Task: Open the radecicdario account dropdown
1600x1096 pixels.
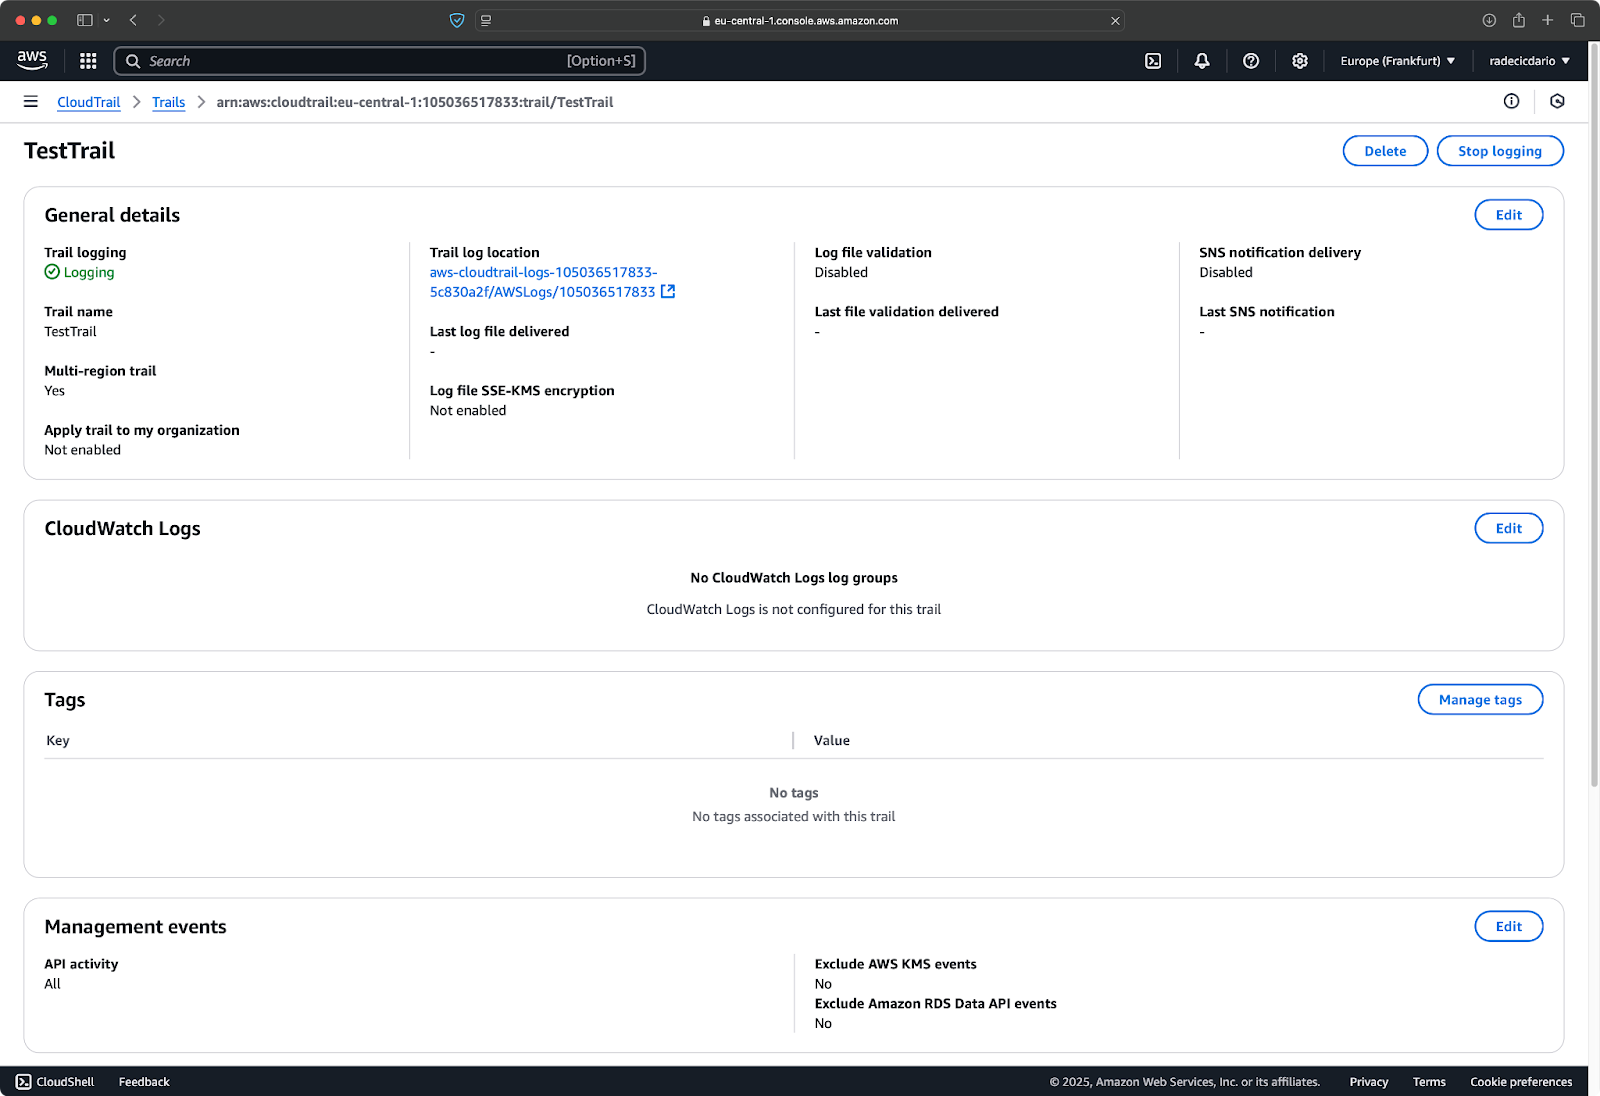Action: click(x=1530, y=61)
